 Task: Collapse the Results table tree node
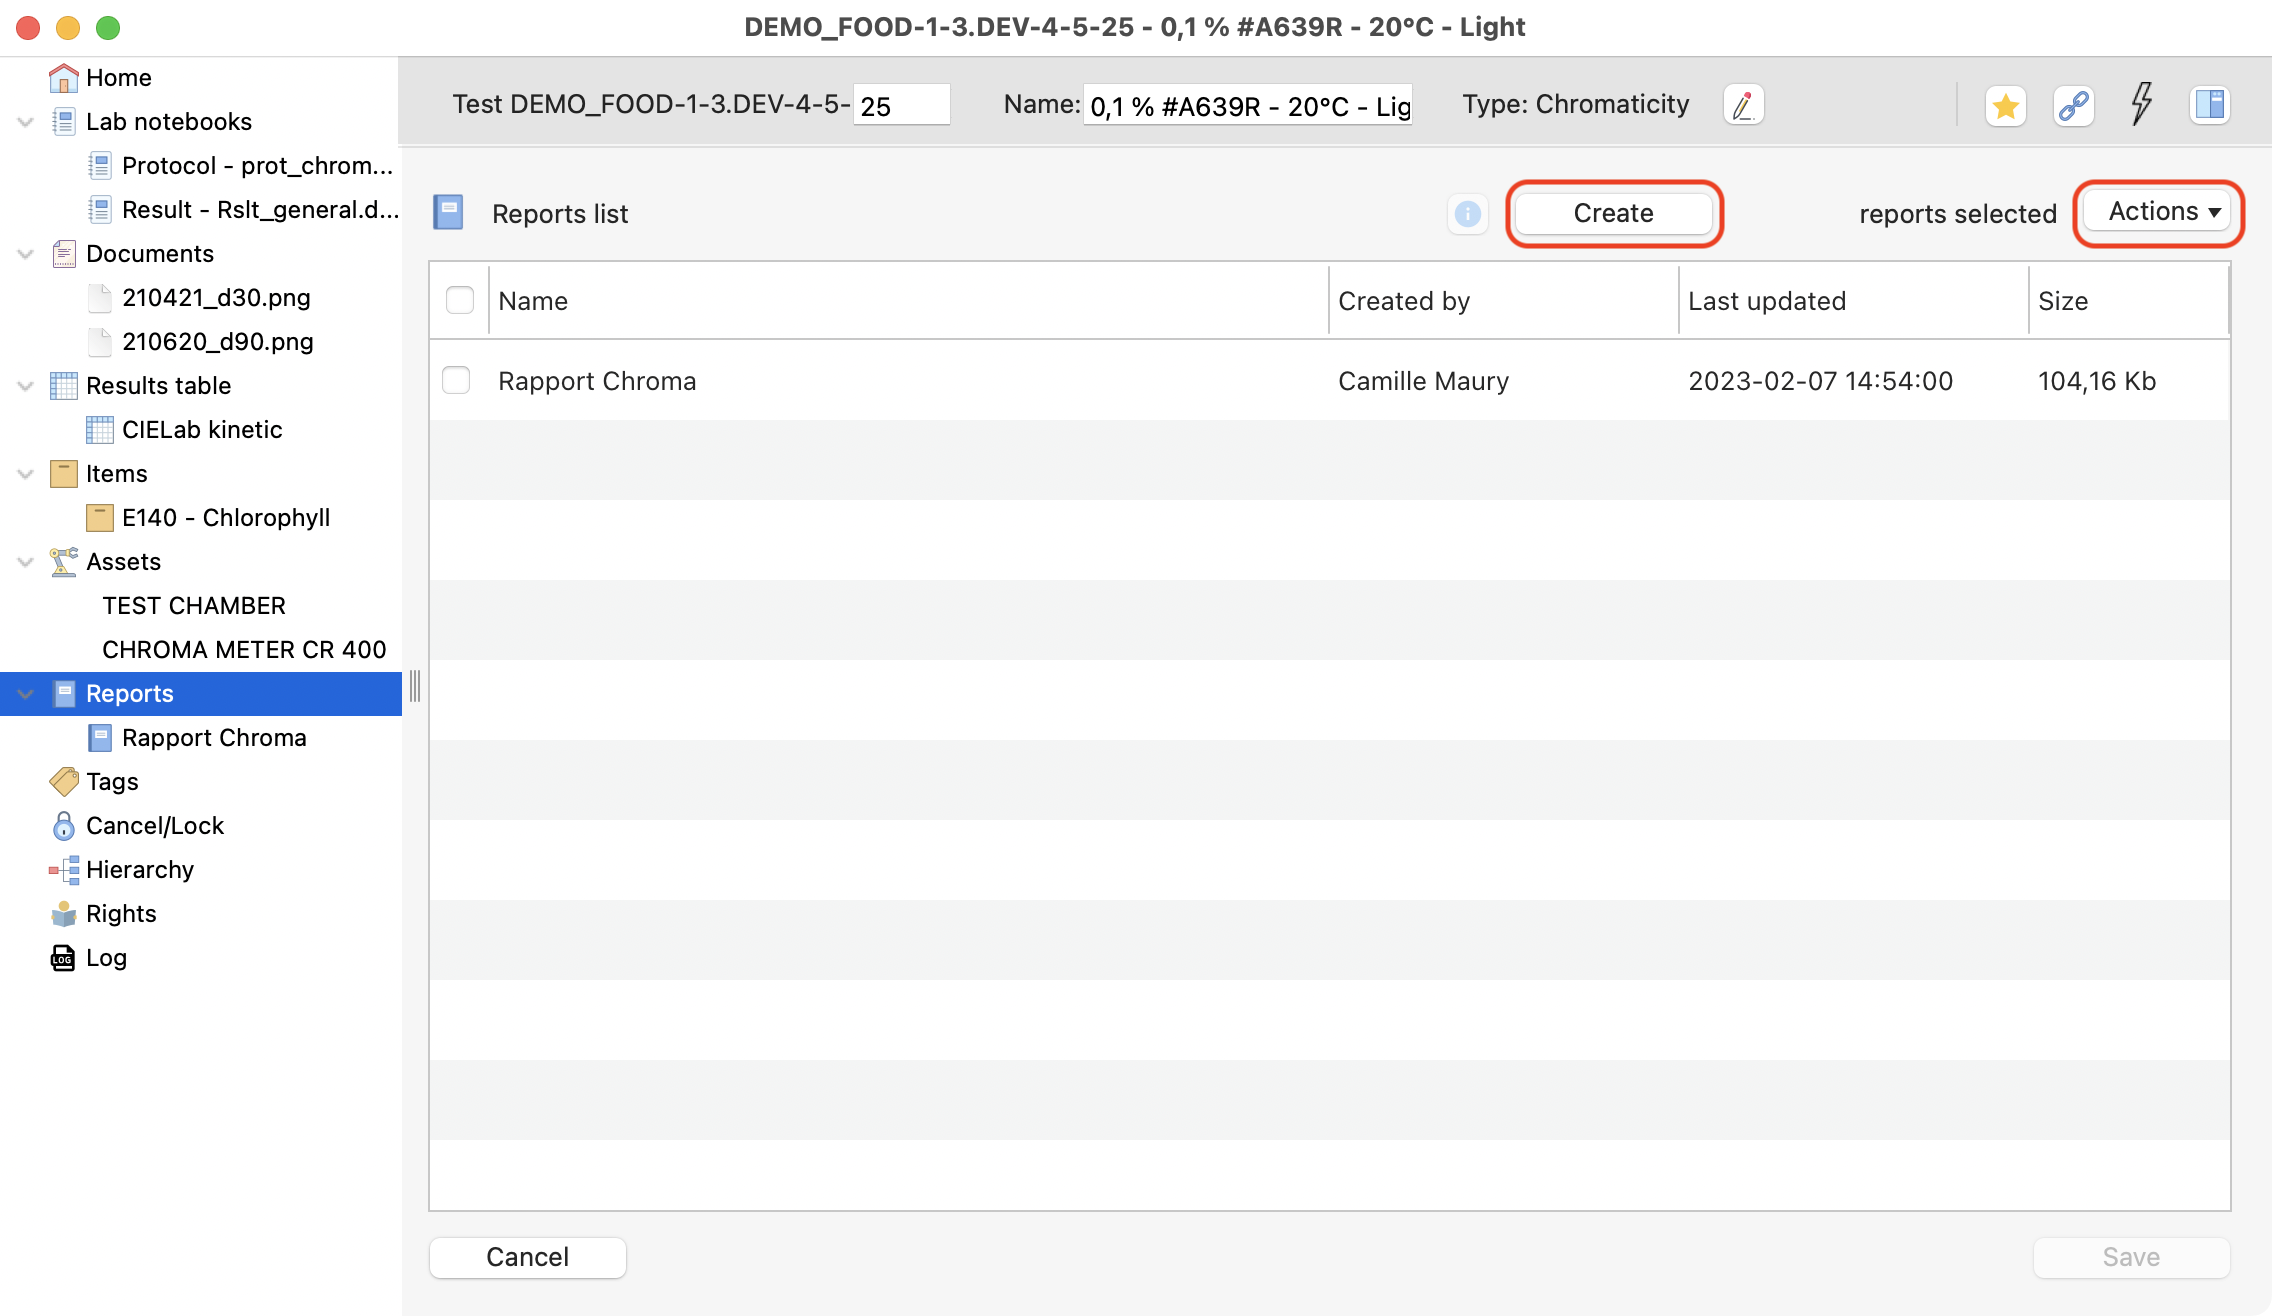(x=25, y=386)
